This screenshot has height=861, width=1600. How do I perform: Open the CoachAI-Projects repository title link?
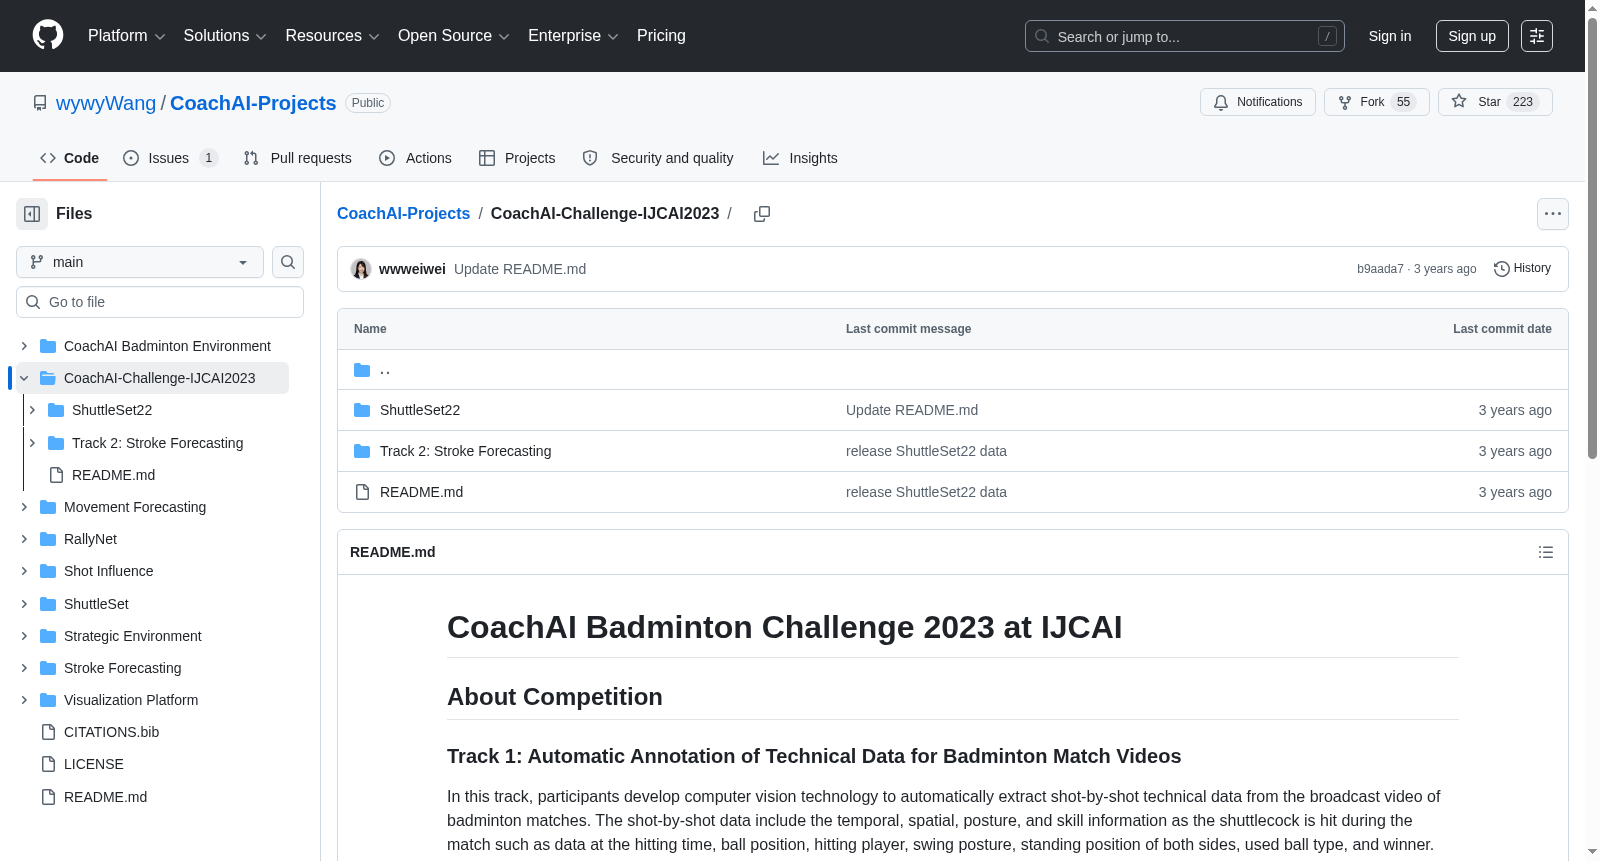coord(253,103)
